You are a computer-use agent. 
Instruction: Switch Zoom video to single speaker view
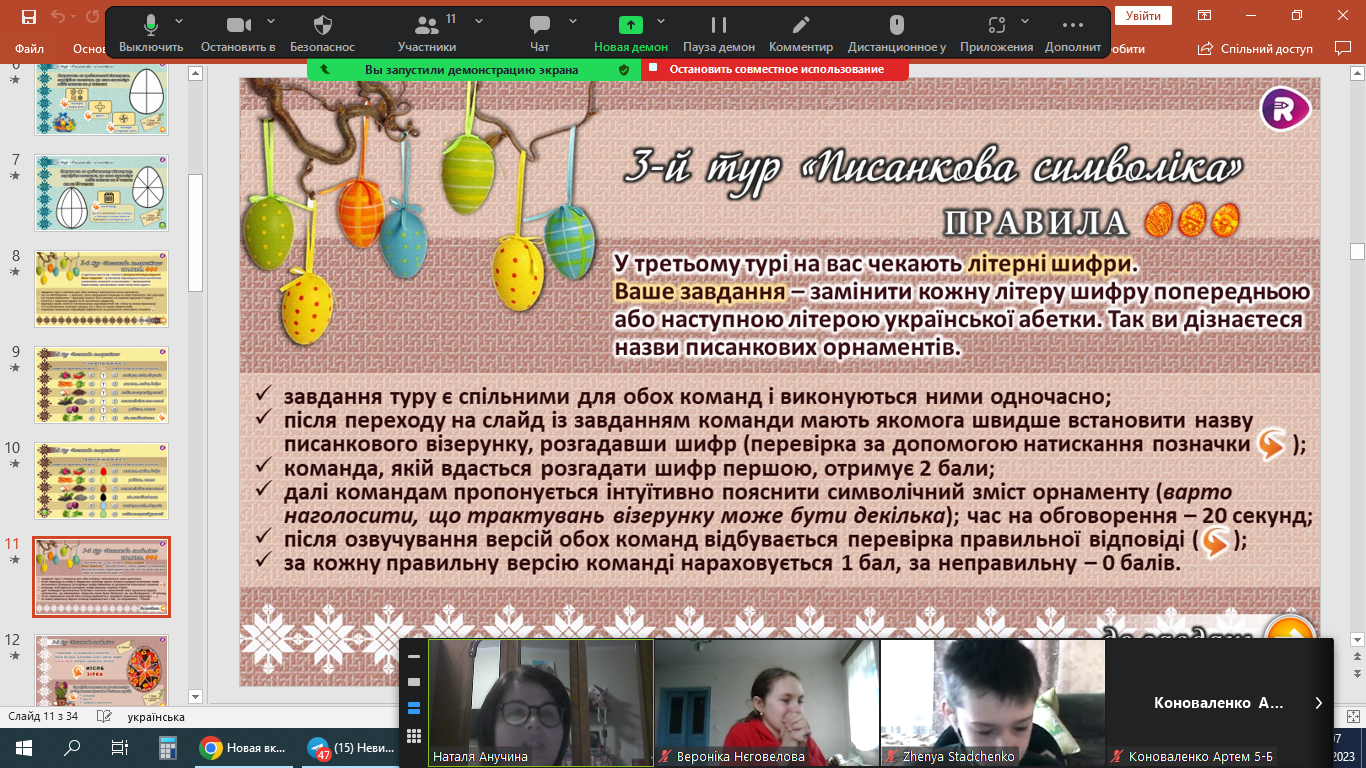pos(414,682)
